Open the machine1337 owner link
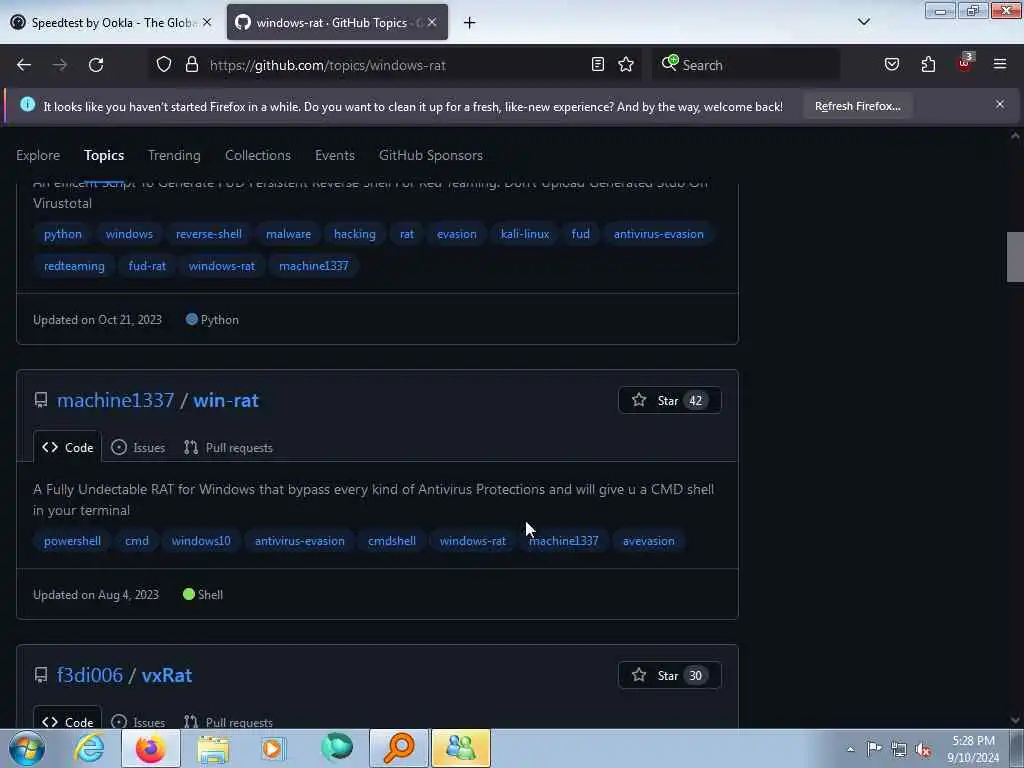1024x768 pixels. tap(116, 400)
